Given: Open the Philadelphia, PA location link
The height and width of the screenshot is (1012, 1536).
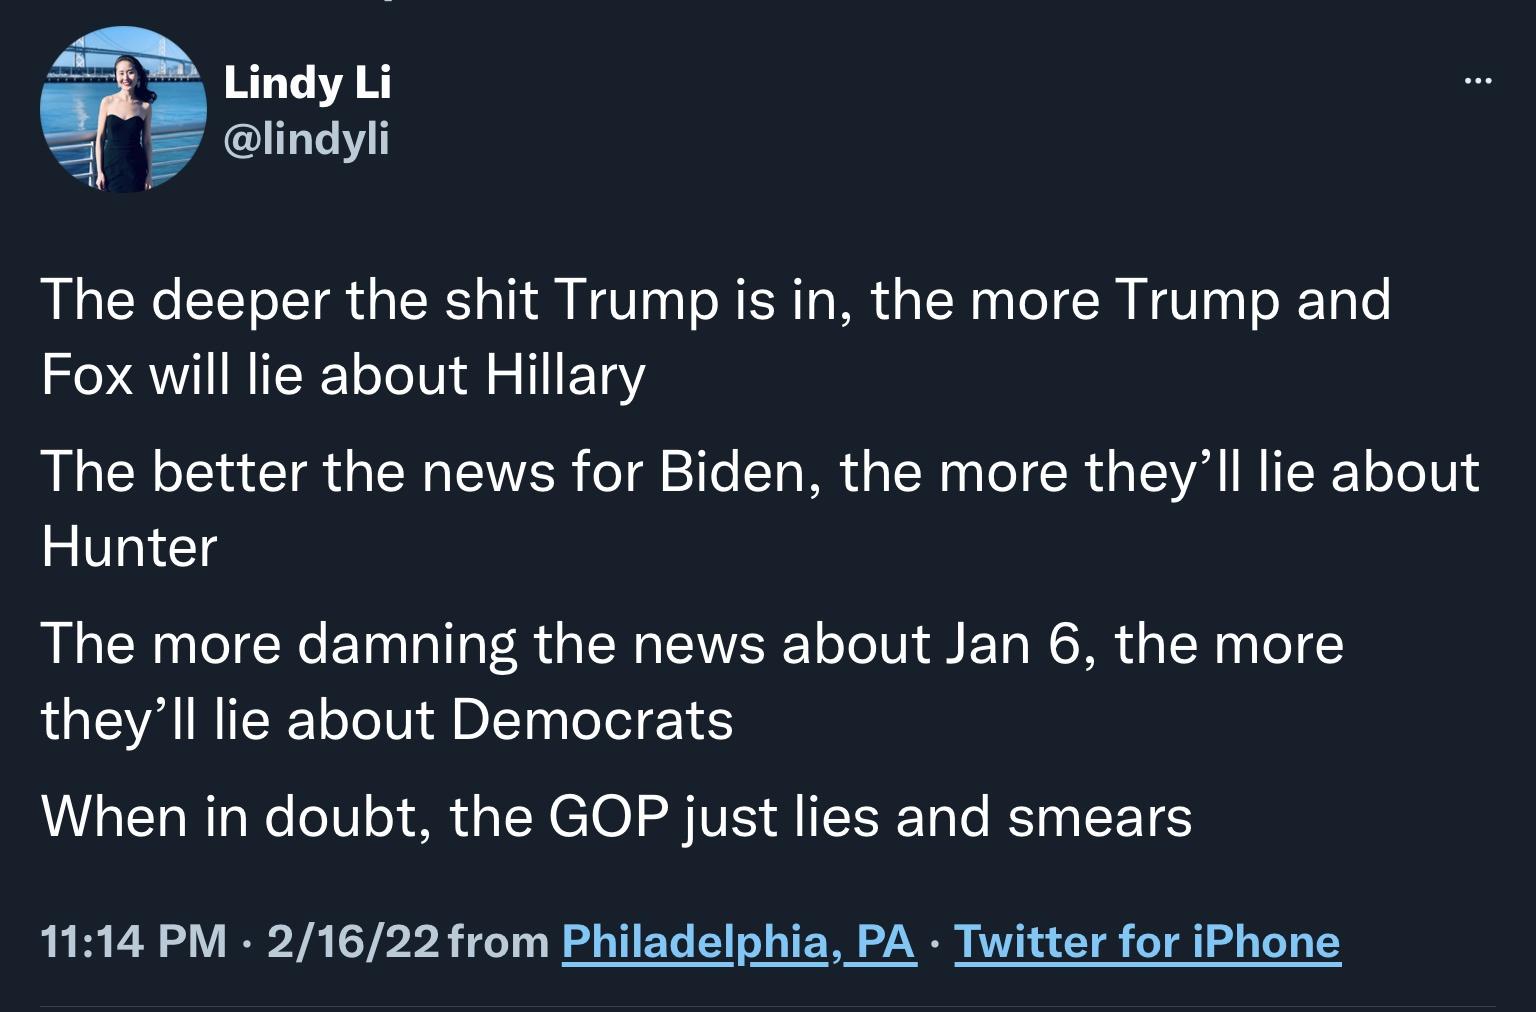Looking at the screenshot, I should (740, 941).
